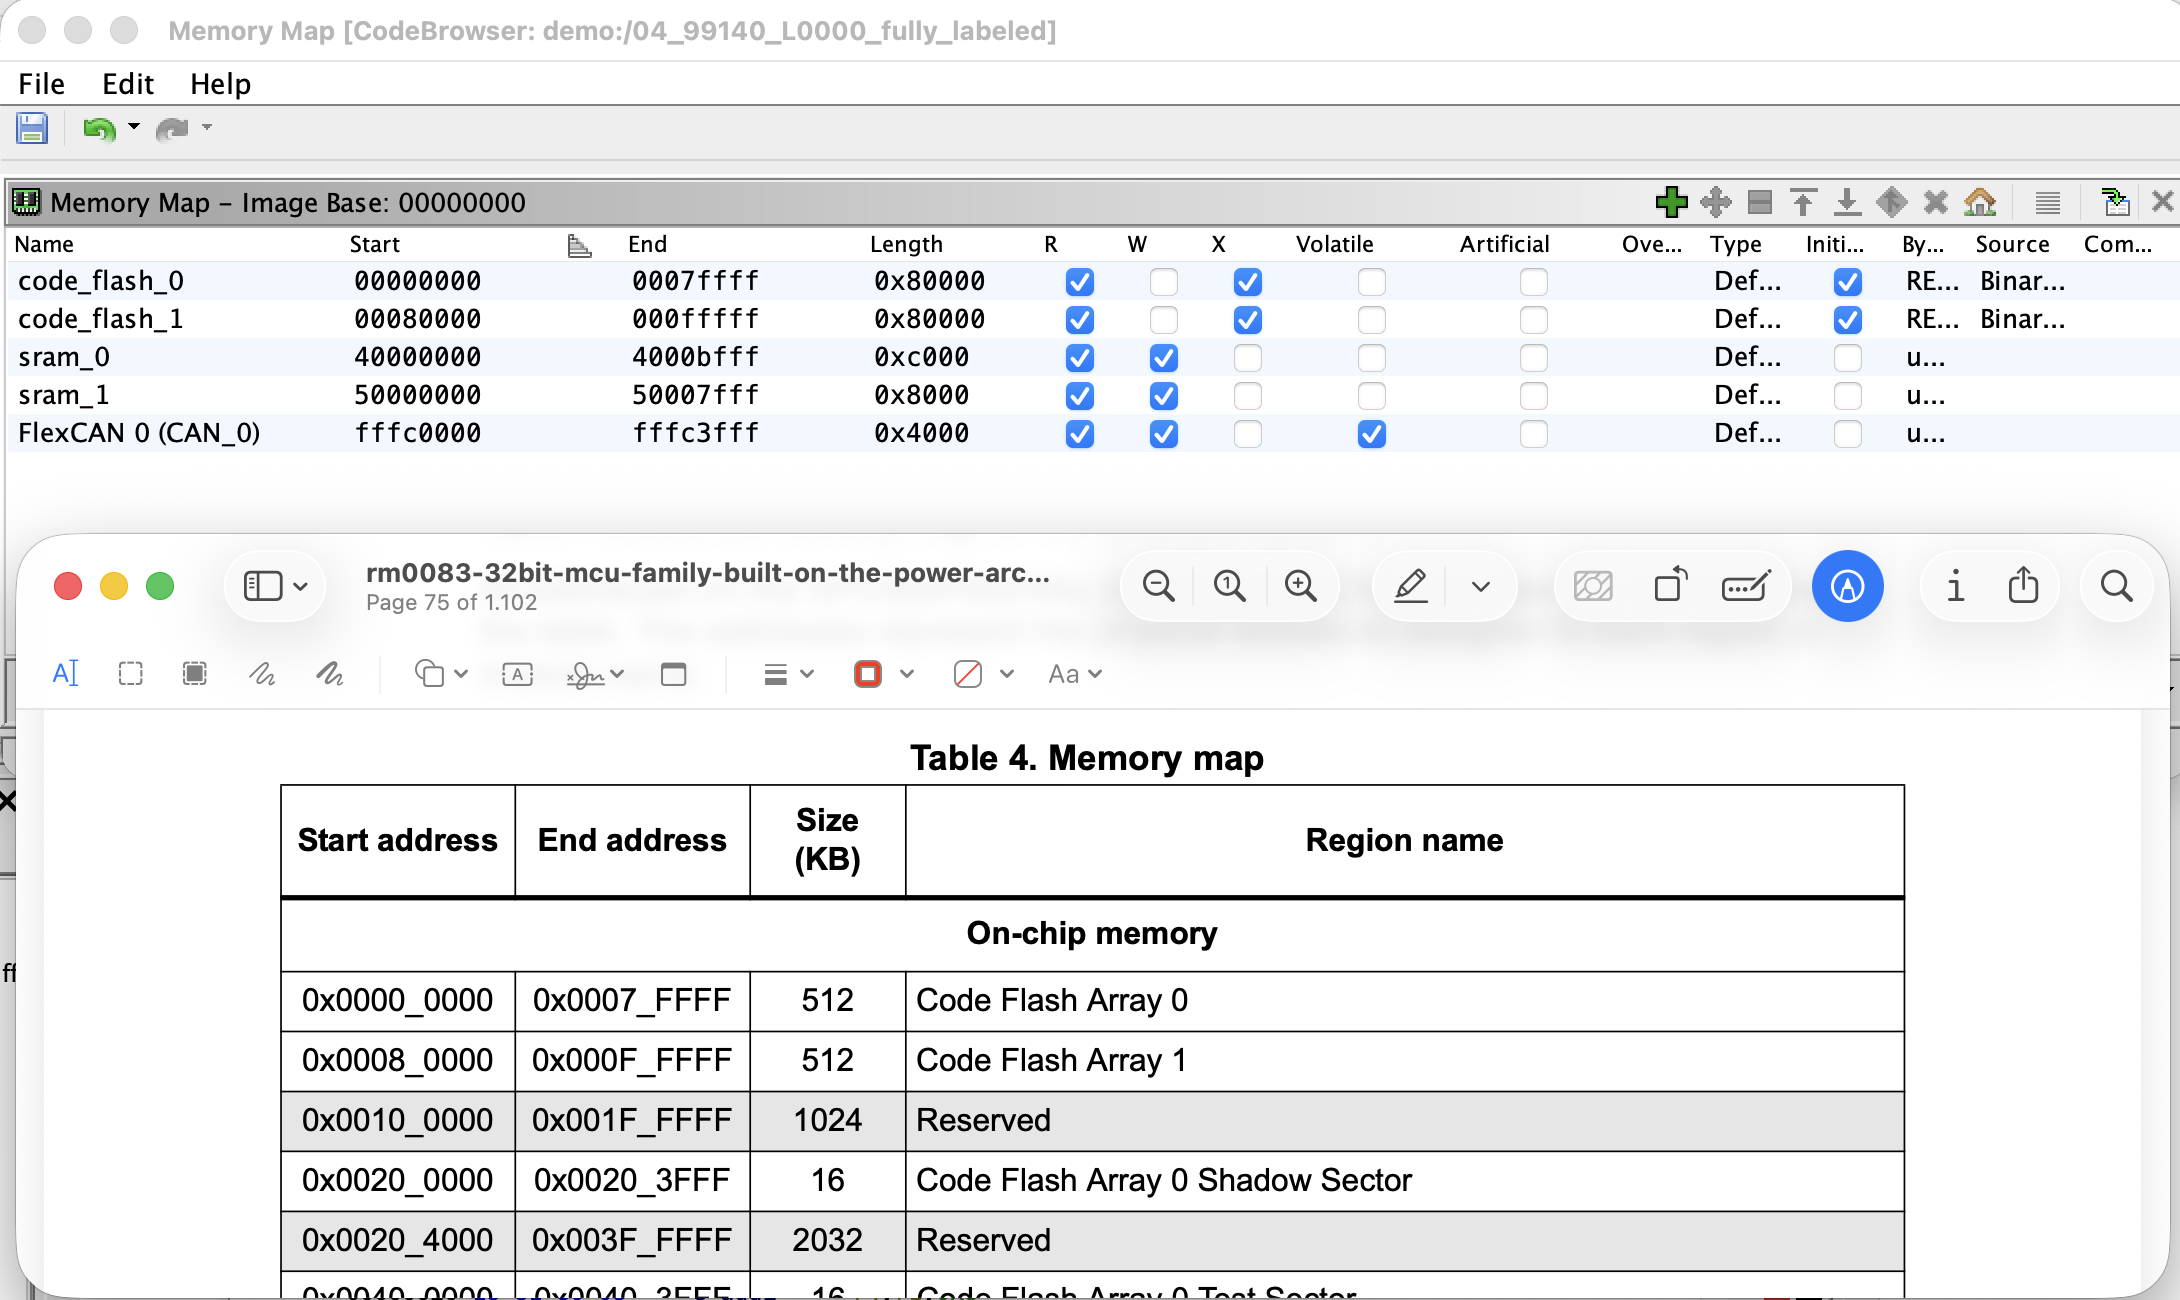Image resolution: width=2180 pixels, height=1300 pixels.
Task: Click the green Undo arrow icon
Action: 98,129
